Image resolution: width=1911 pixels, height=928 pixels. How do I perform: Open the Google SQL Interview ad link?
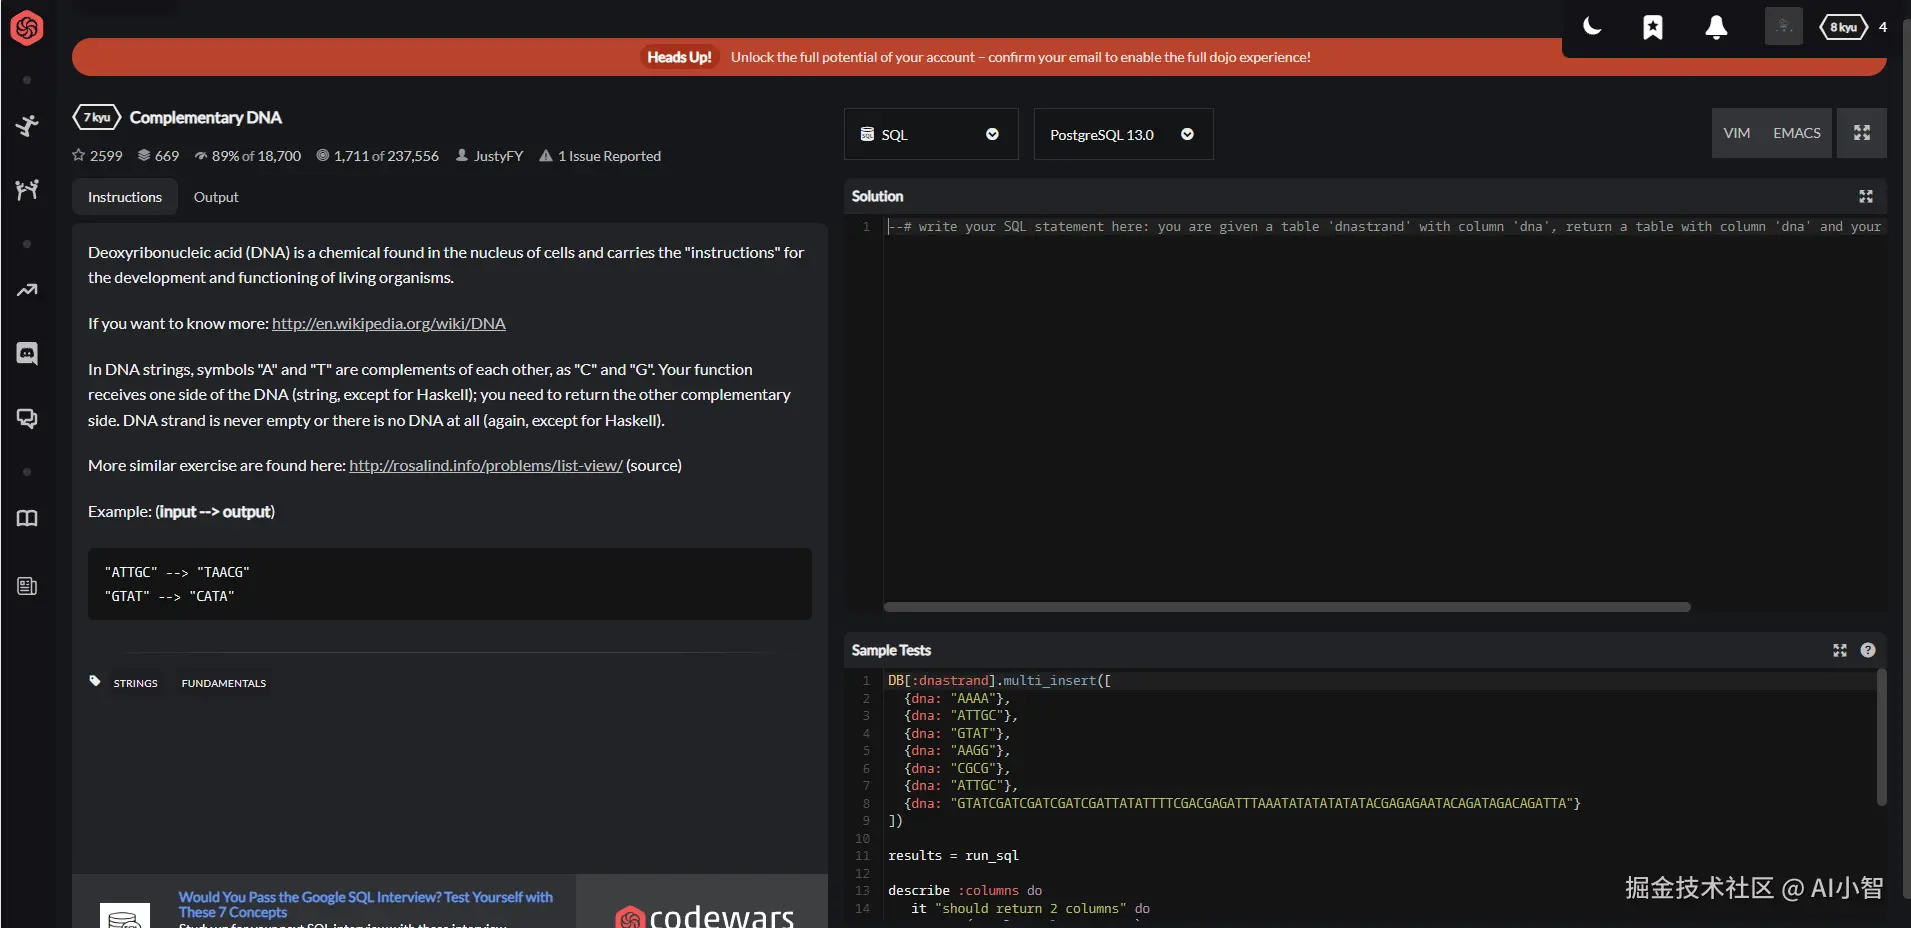(x=365, y=904)
